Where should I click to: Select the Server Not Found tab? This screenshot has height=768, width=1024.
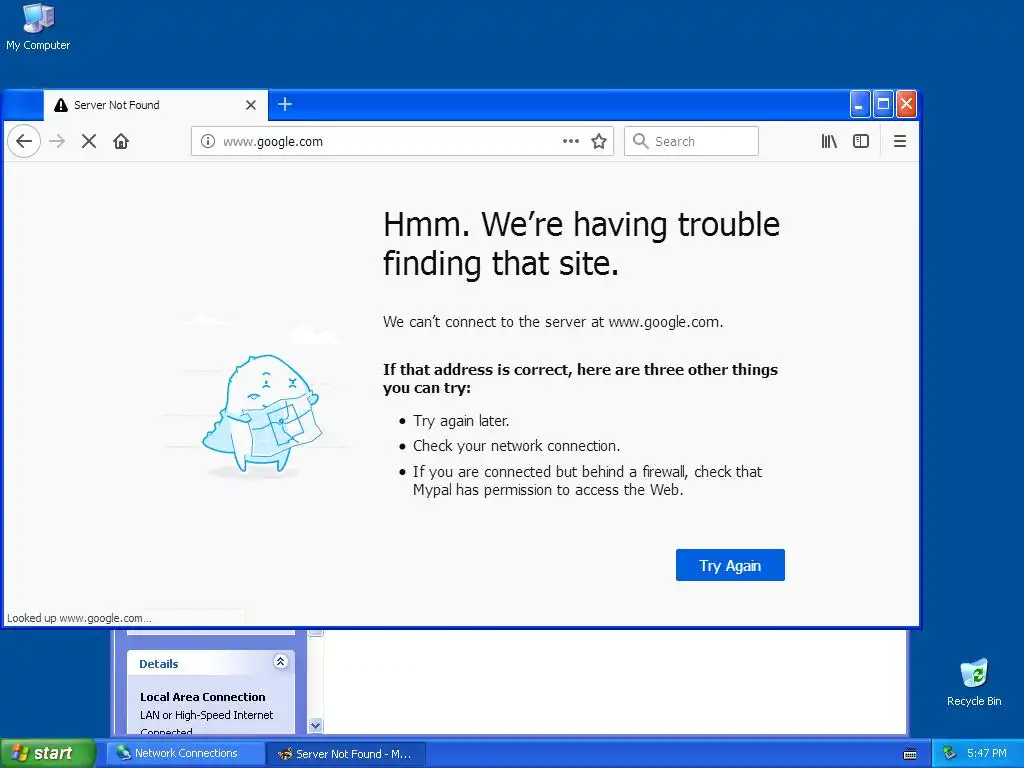(155, 105)
